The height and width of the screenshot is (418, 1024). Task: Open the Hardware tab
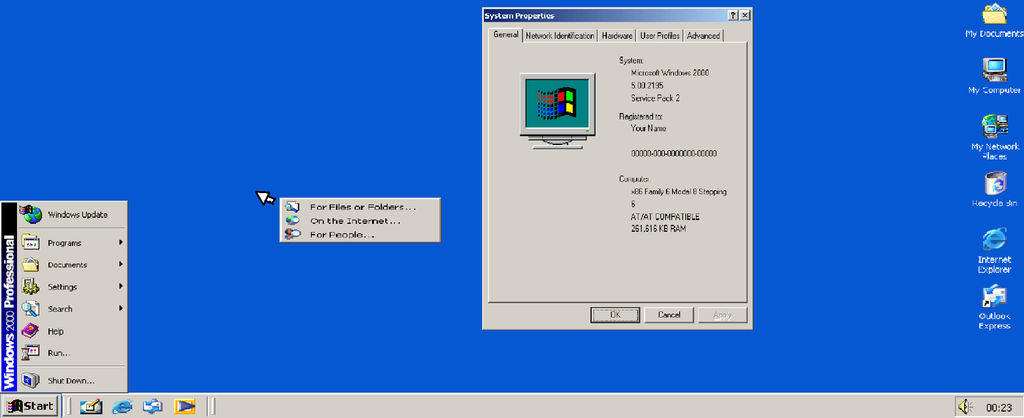617,36
